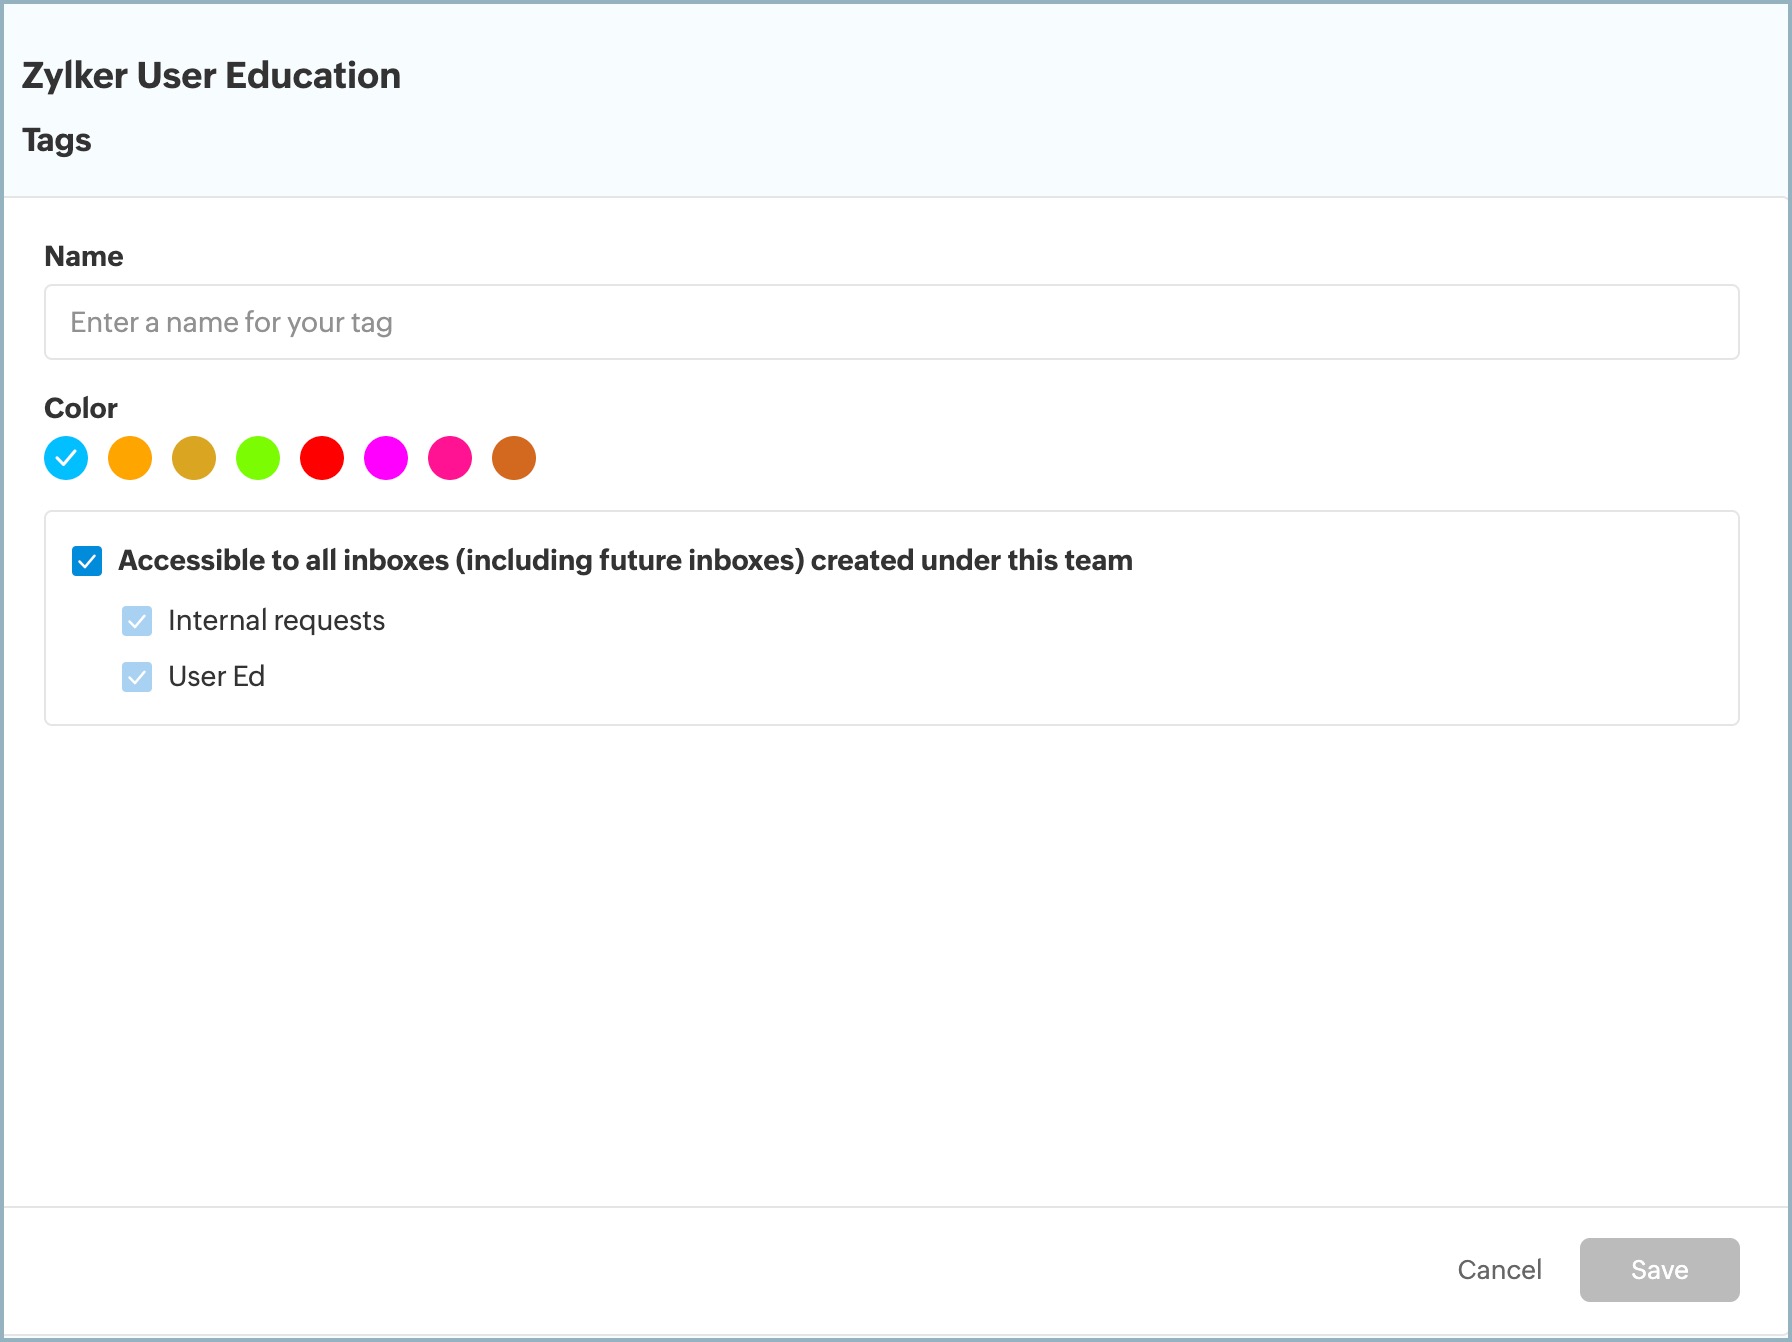Click the Tags heading
This screenshot has height=1342, width=1792.
coord(57,140)
